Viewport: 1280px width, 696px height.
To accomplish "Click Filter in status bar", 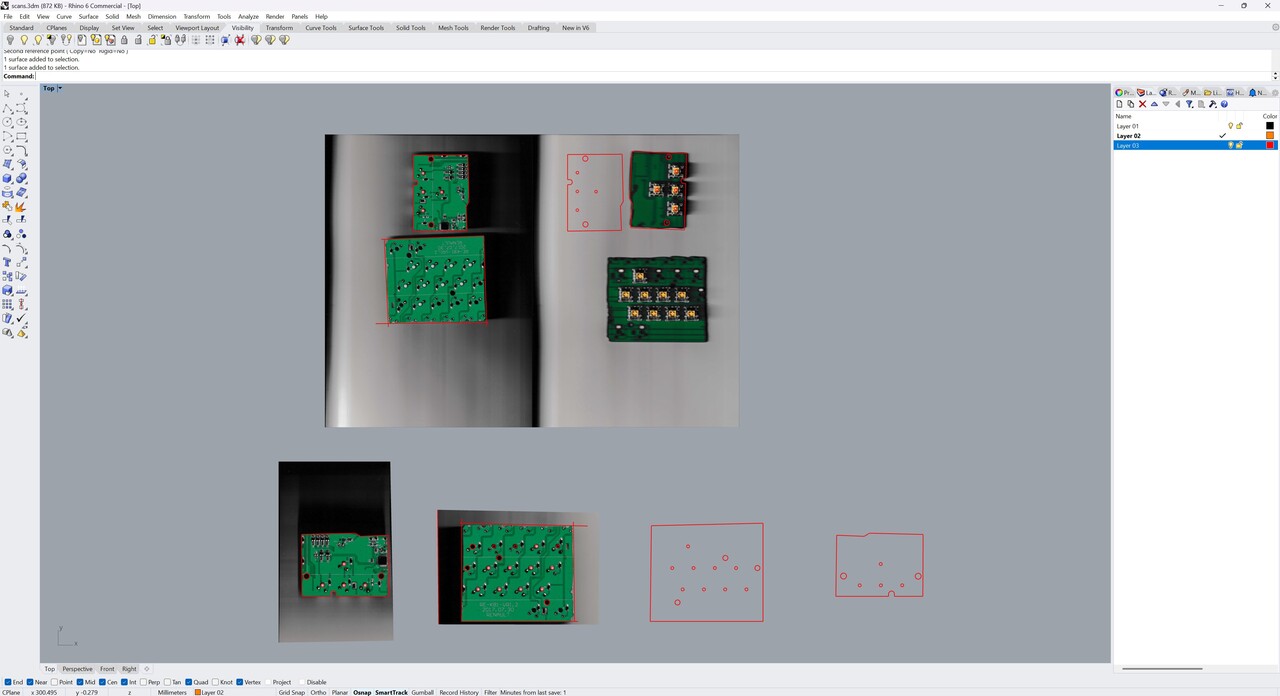I will pyautogui.click(x=491, y=692).
